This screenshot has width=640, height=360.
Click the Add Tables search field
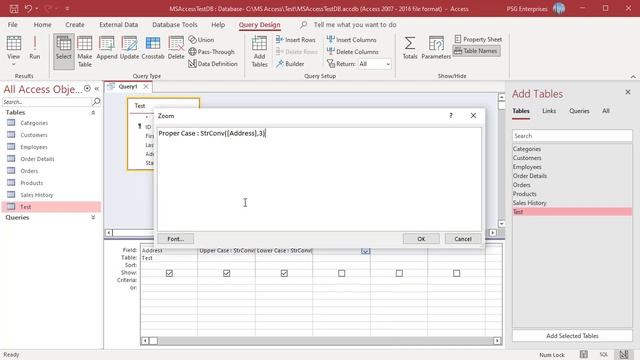tap(572, 136)
